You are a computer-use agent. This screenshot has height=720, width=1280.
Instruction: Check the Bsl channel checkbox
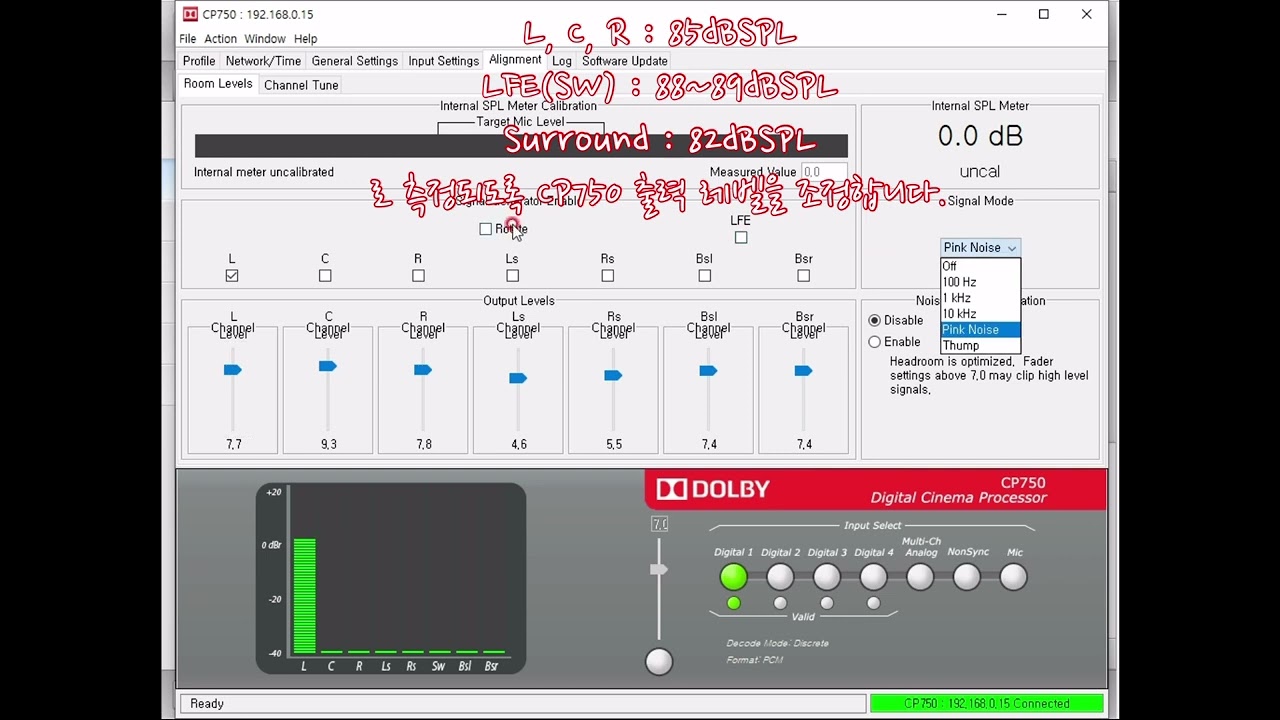pos(704,276)
